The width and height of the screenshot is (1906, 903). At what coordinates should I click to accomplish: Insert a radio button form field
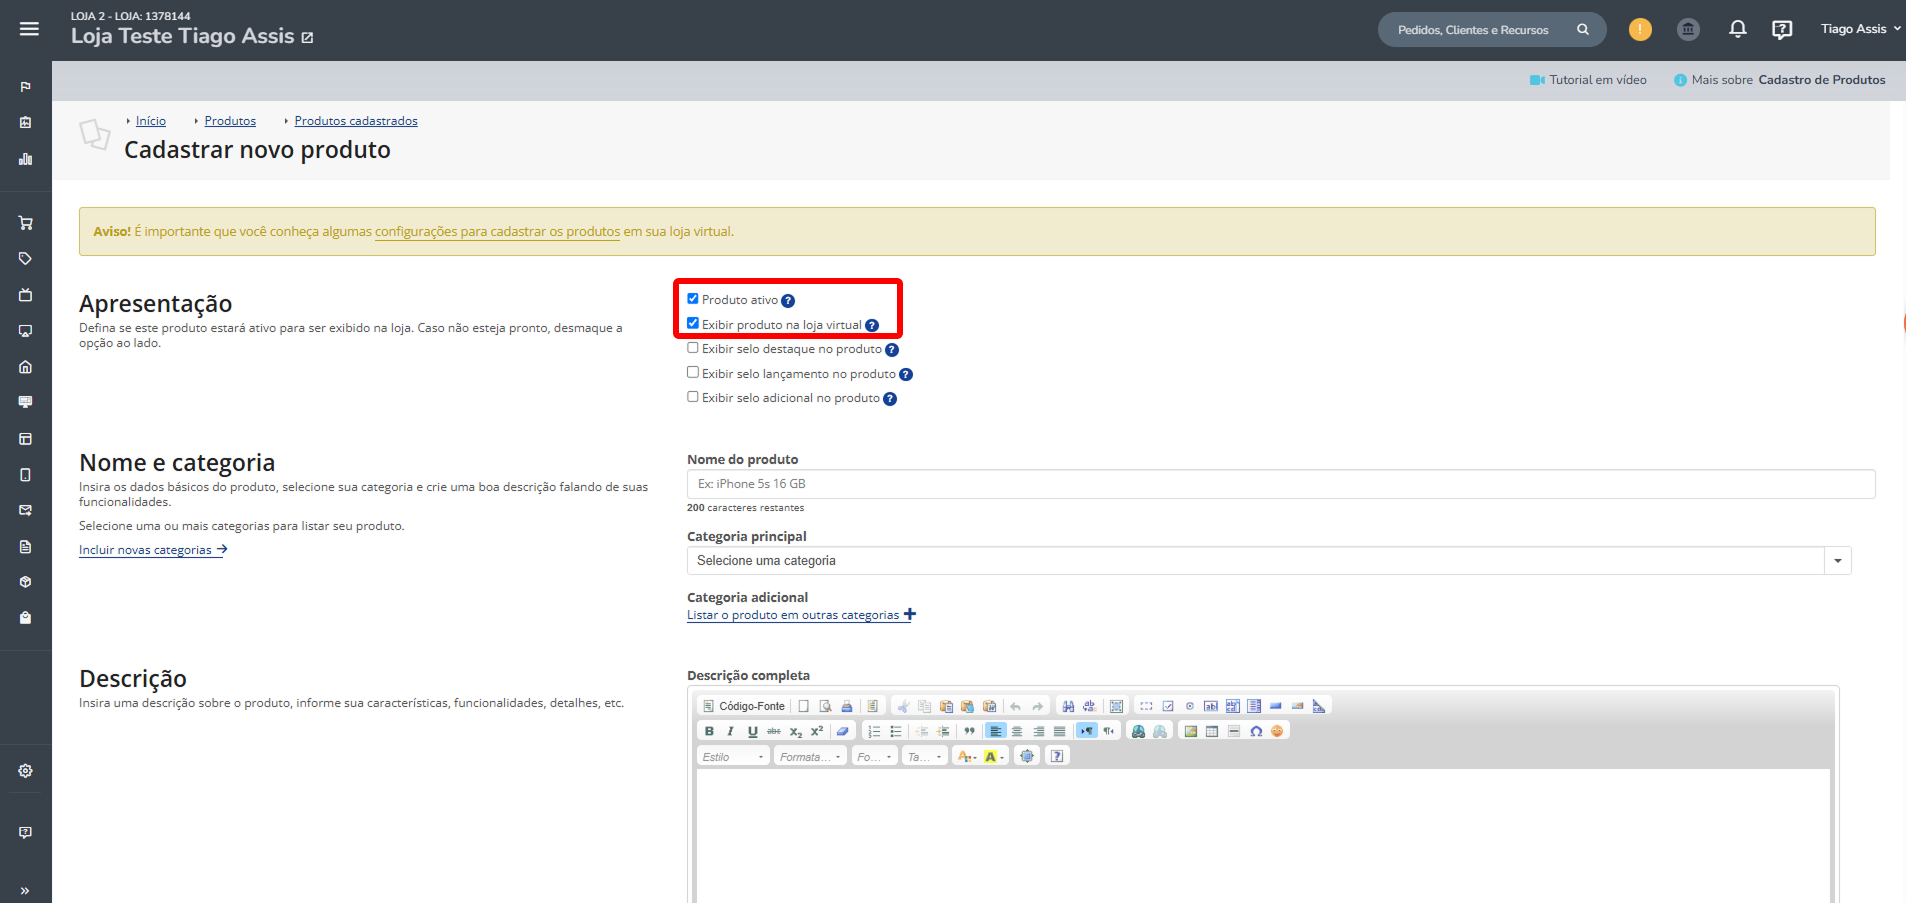point(1190,706)
